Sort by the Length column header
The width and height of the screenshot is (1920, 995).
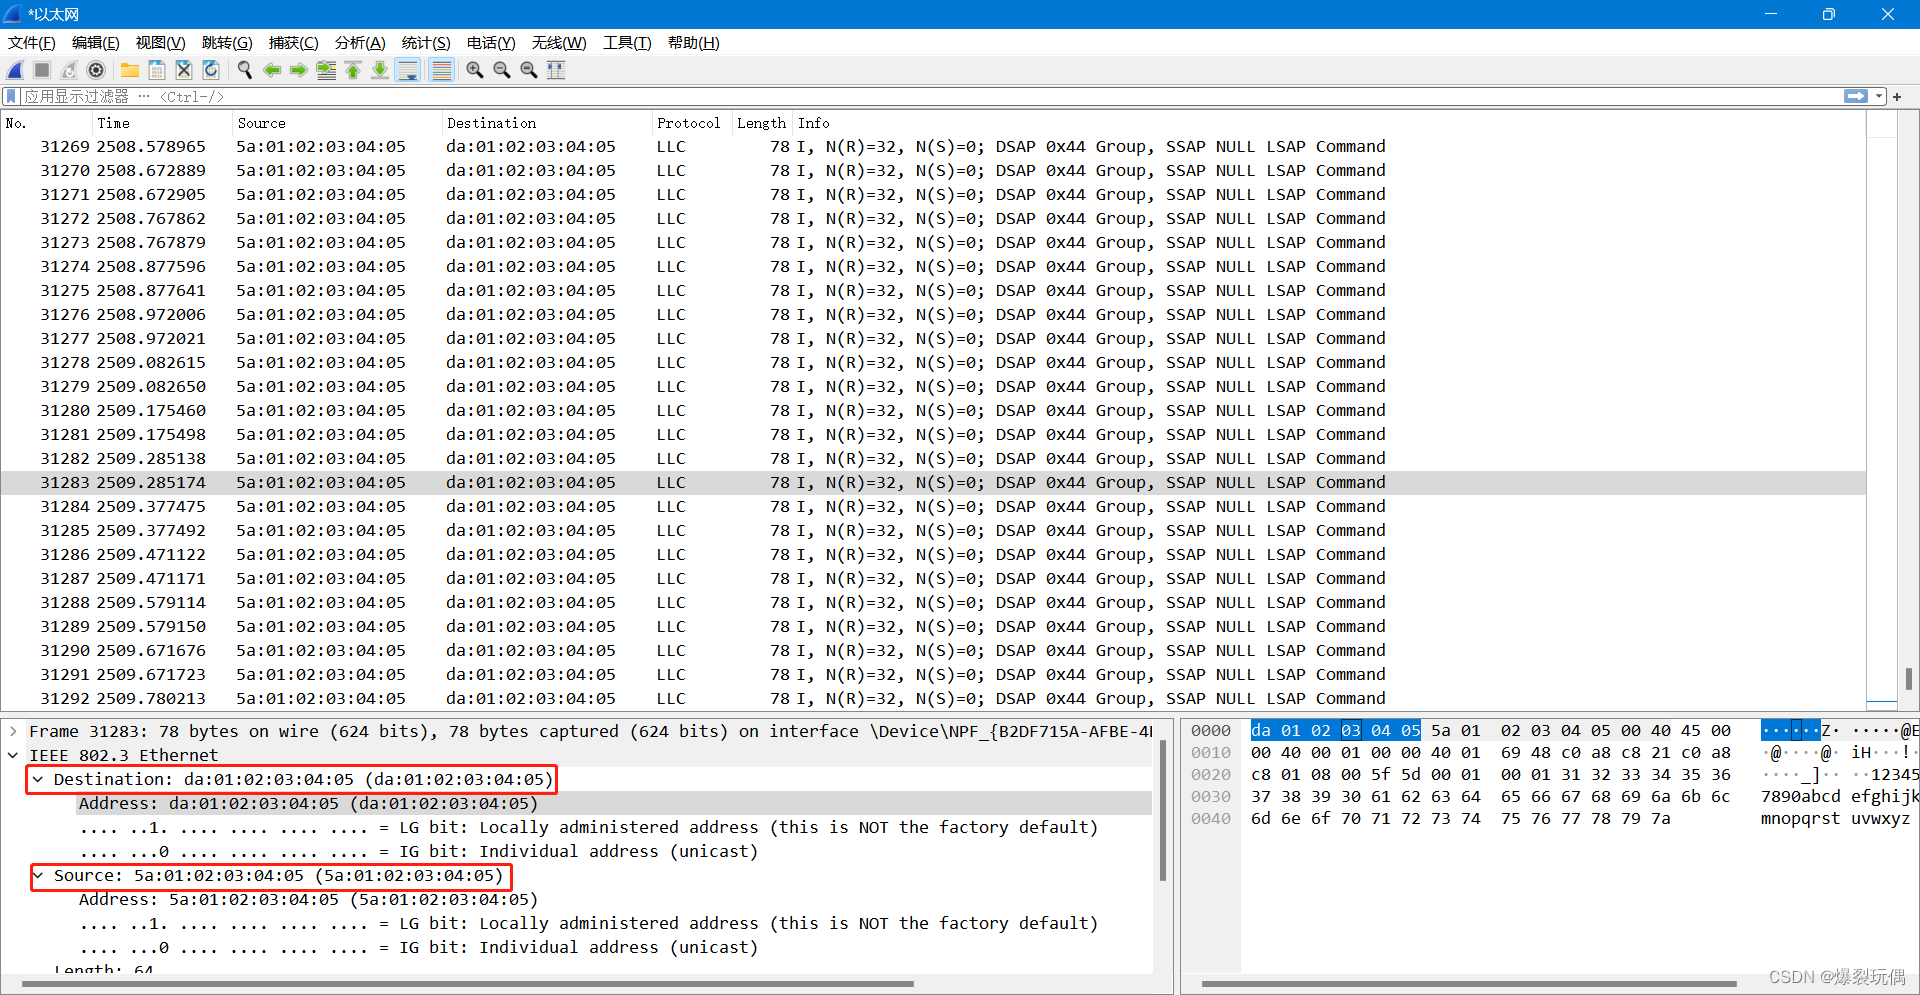[762, 123]
